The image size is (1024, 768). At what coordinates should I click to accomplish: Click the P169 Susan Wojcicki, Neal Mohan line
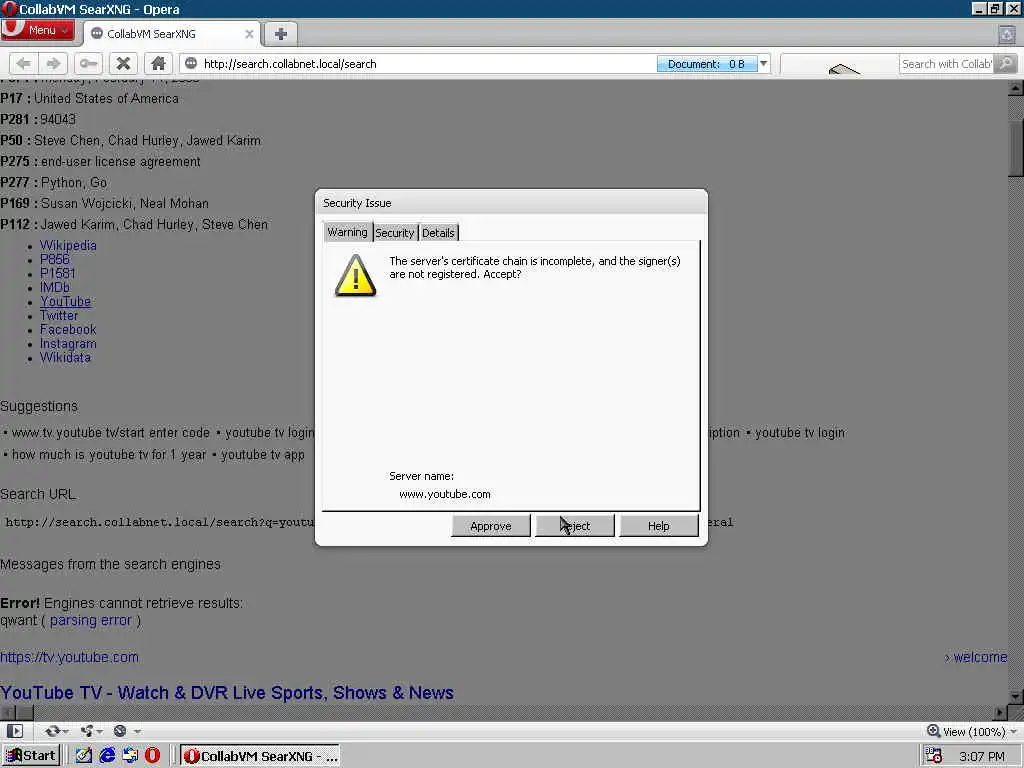(104, 203)
